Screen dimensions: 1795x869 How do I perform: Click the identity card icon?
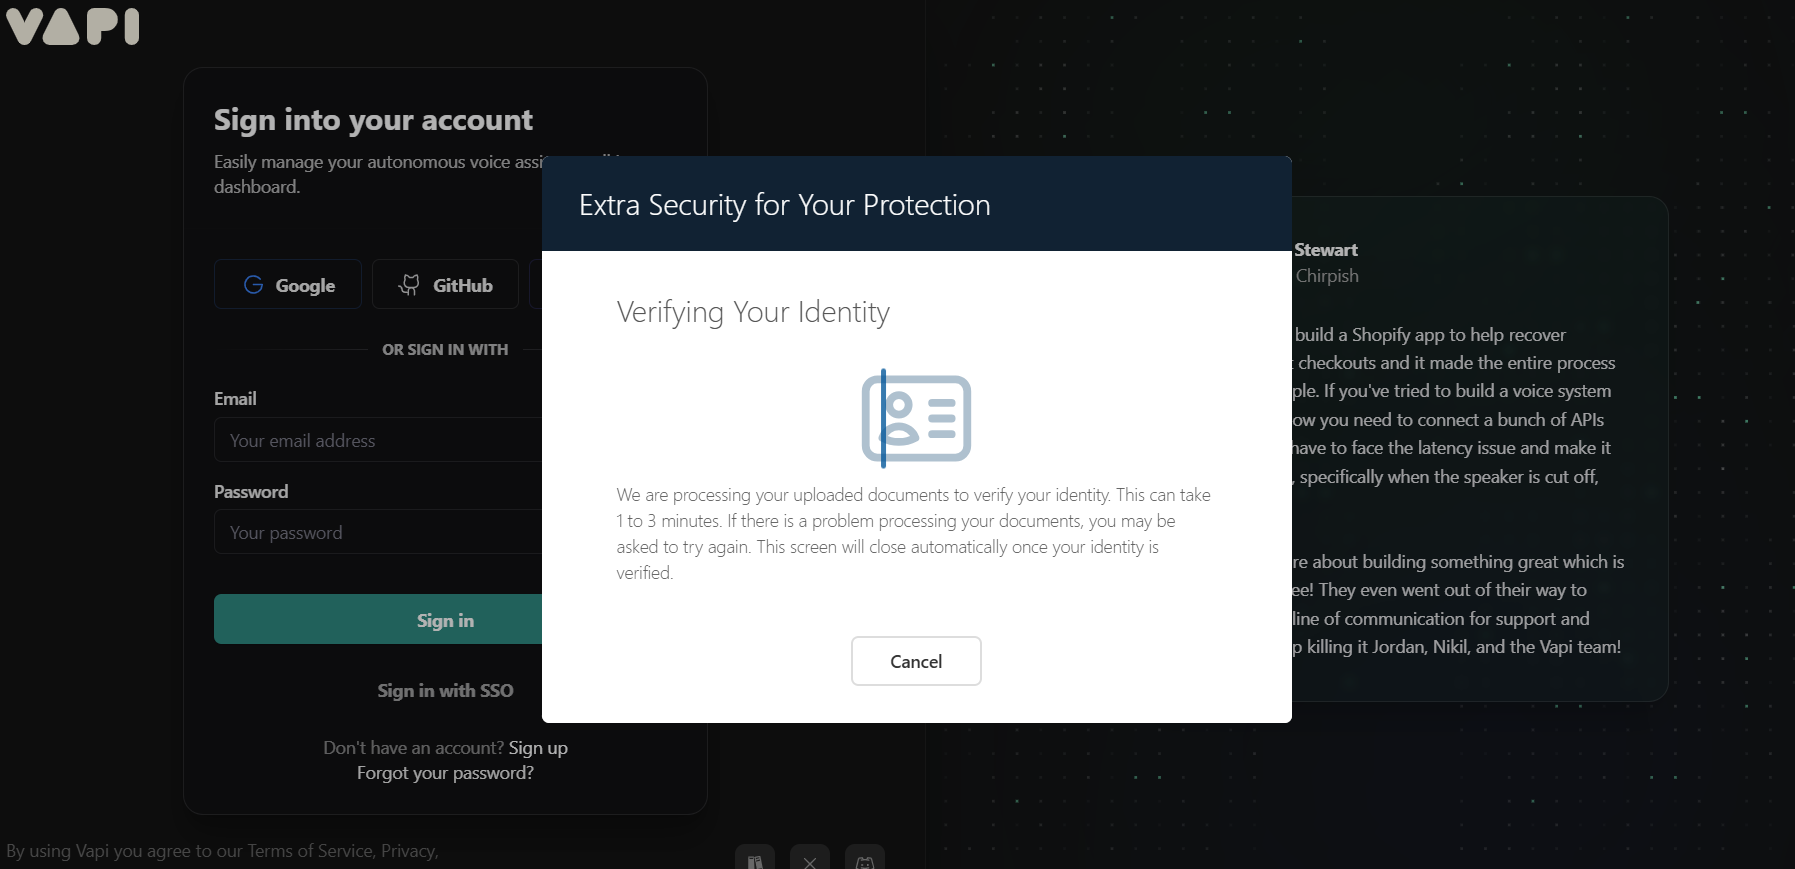point(916,418)
